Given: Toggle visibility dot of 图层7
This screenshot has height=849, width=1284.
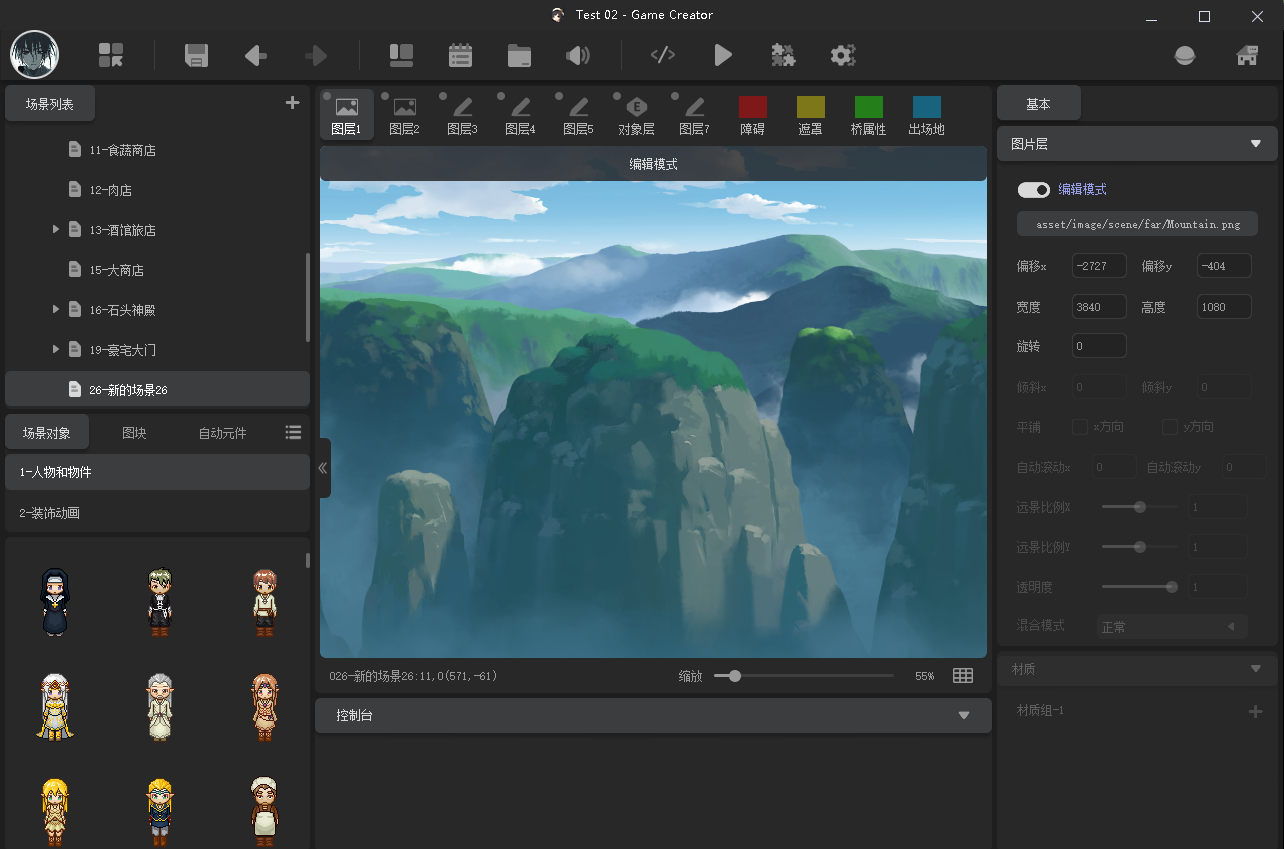Looking at the screenshot, I should pos(675,96).
